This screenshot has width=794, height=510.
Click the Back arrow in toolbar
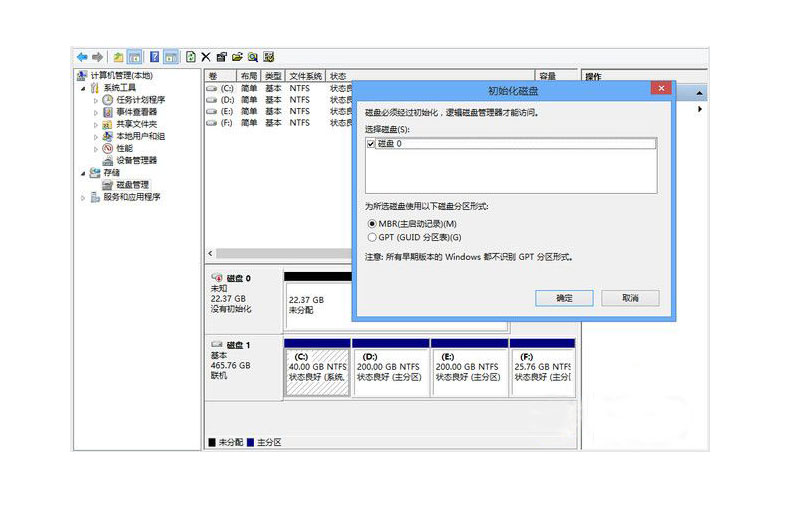tap(82, 57)
